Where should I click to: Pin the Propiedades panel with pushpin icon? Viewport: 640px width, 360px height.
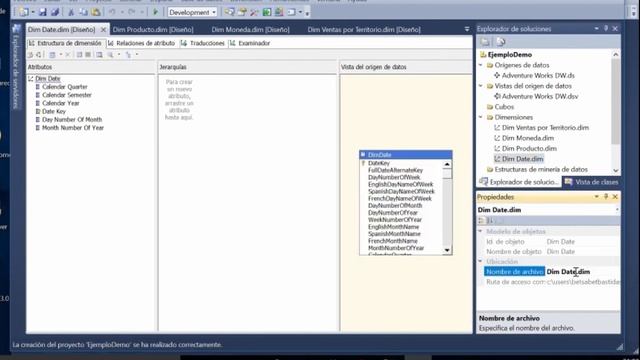click(x=606, y=197)
